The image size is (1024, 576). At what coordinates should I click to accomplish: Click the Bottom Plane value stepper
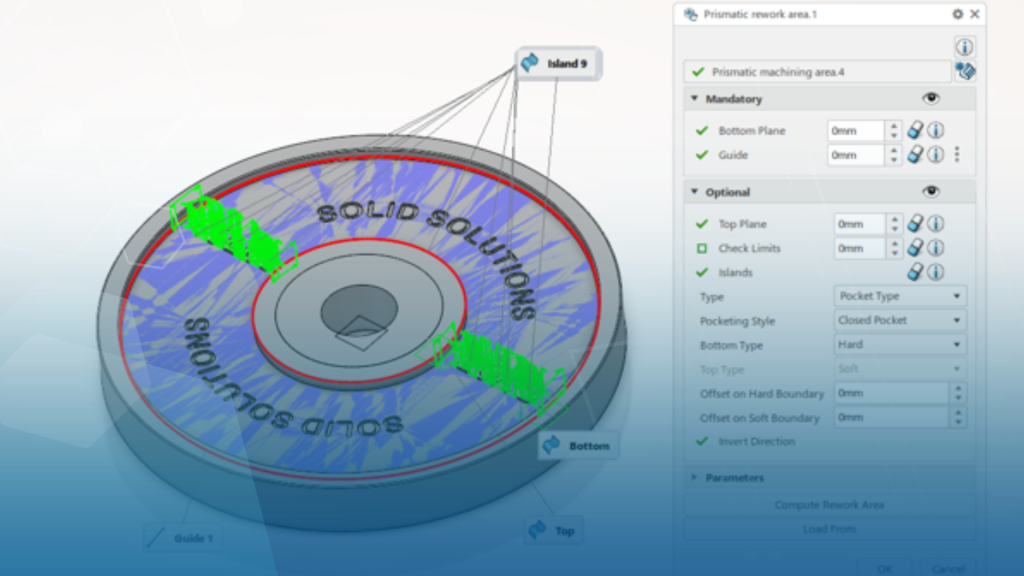tap(893, 131)
